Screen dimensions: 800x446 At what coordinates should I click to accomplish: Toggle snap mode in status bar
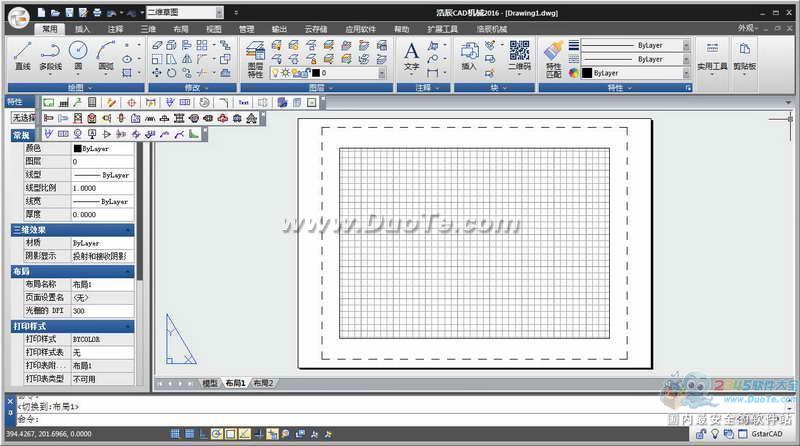pos(176,434)
